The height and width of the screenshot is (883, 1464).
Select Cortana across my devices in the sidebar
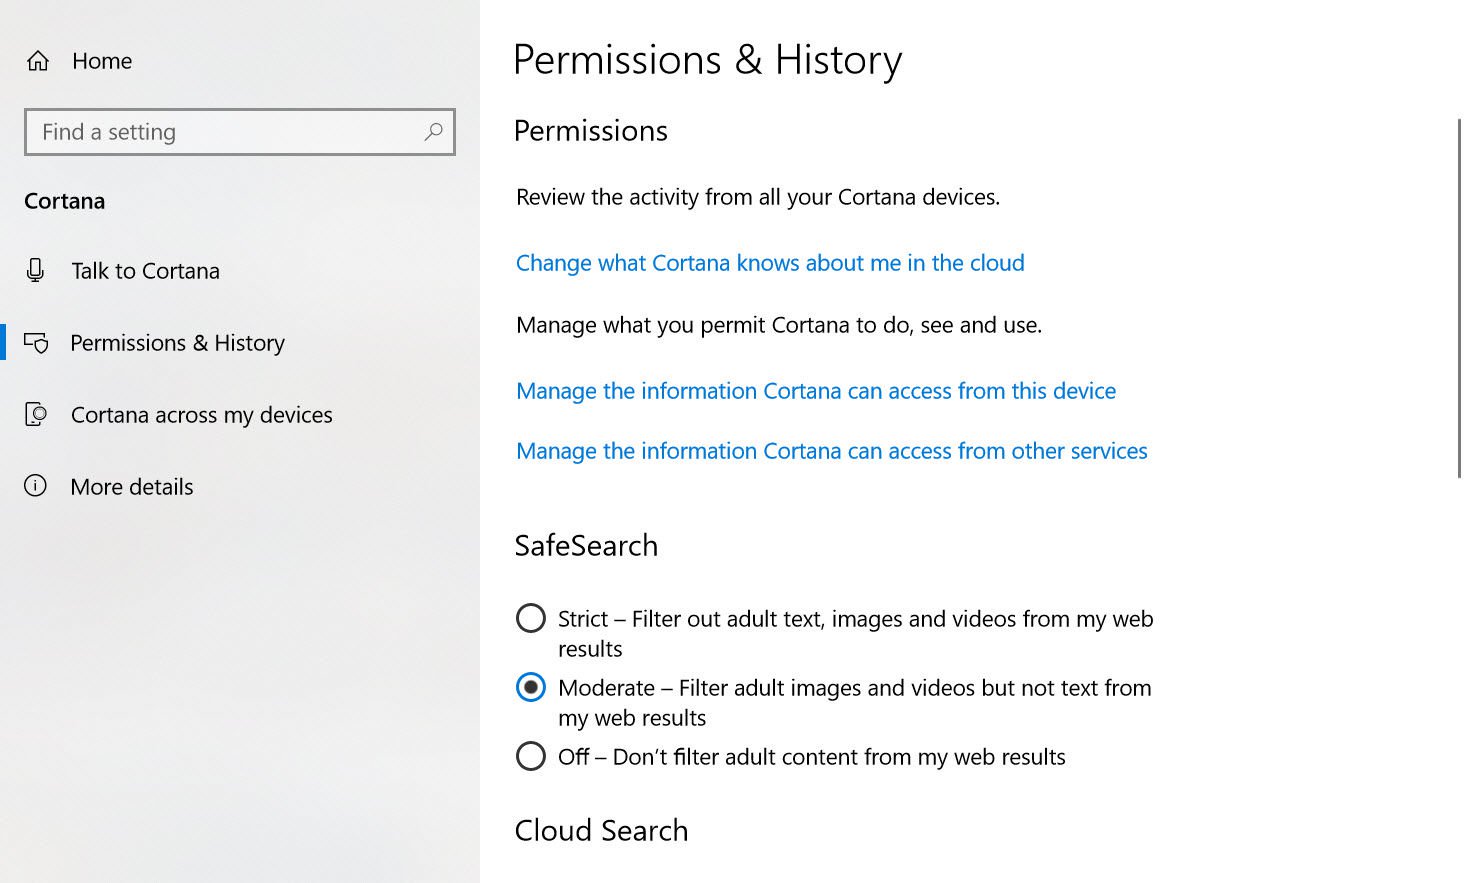(x=201, y=414)
